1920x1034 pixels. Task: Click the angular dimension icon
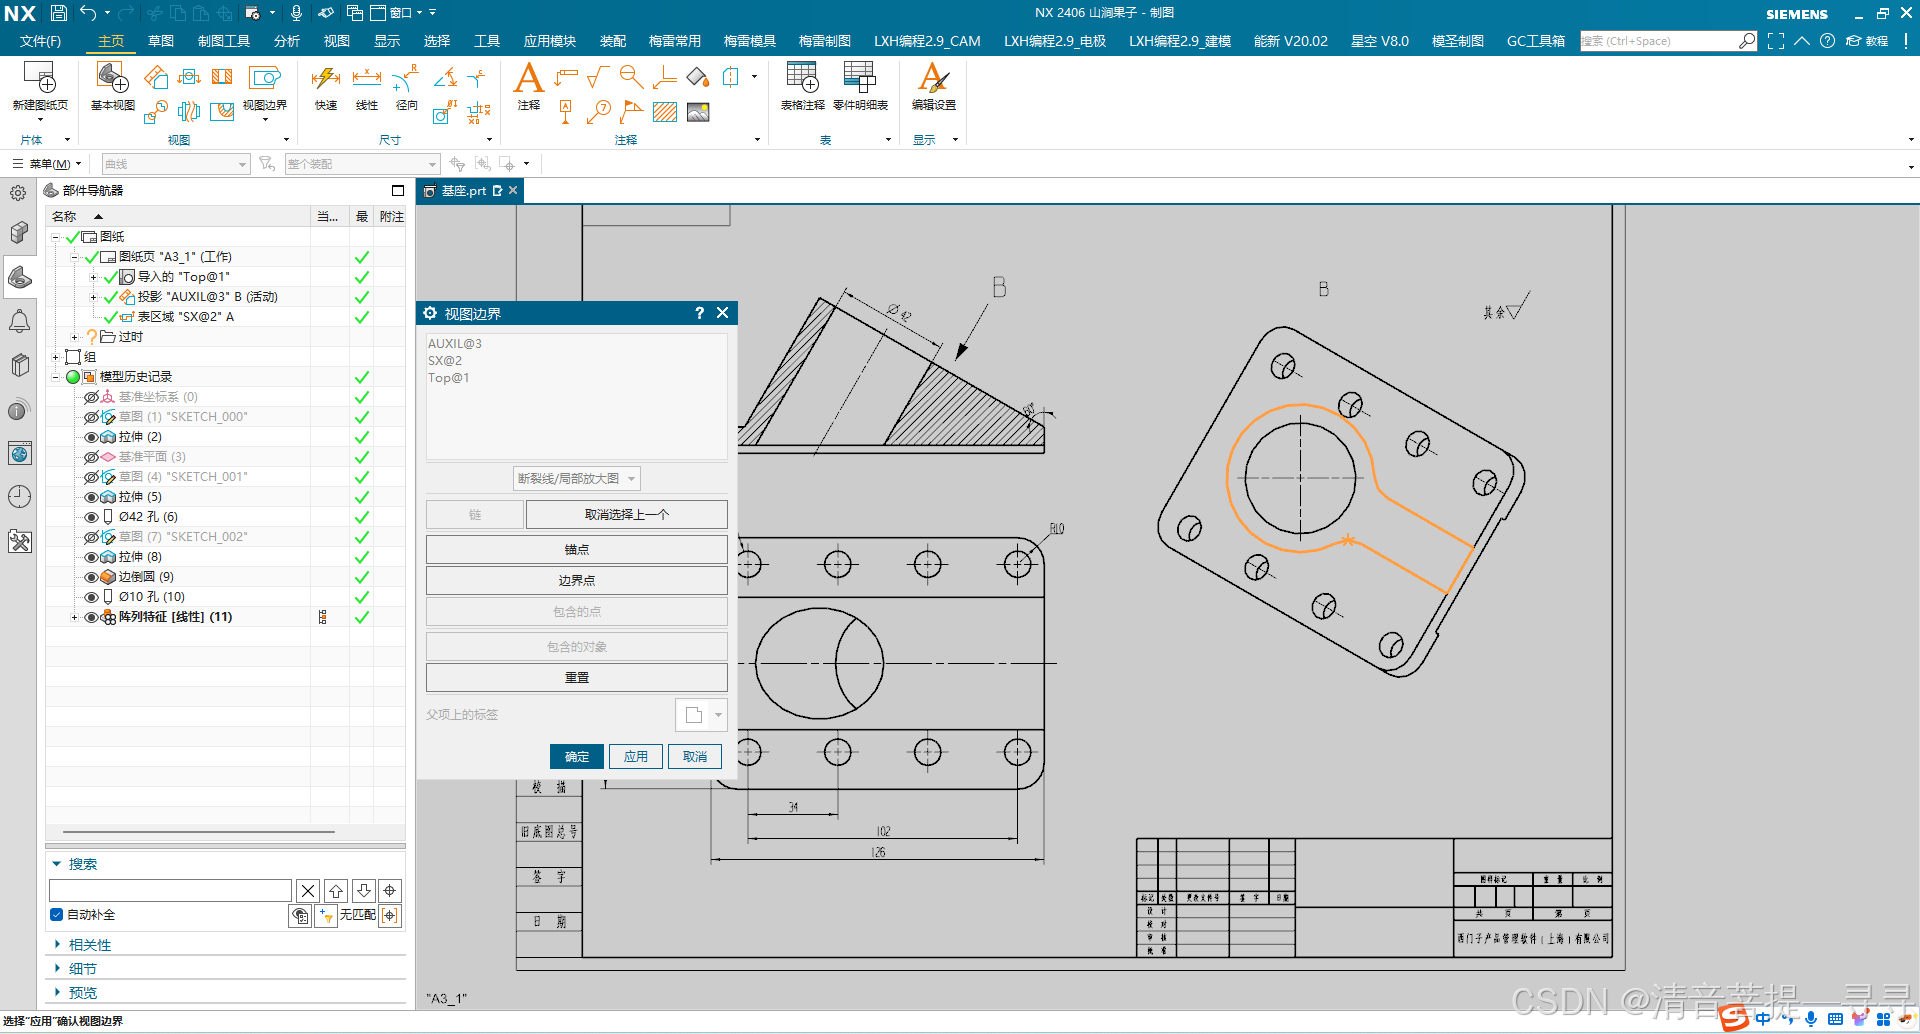[x=445, y=78]
